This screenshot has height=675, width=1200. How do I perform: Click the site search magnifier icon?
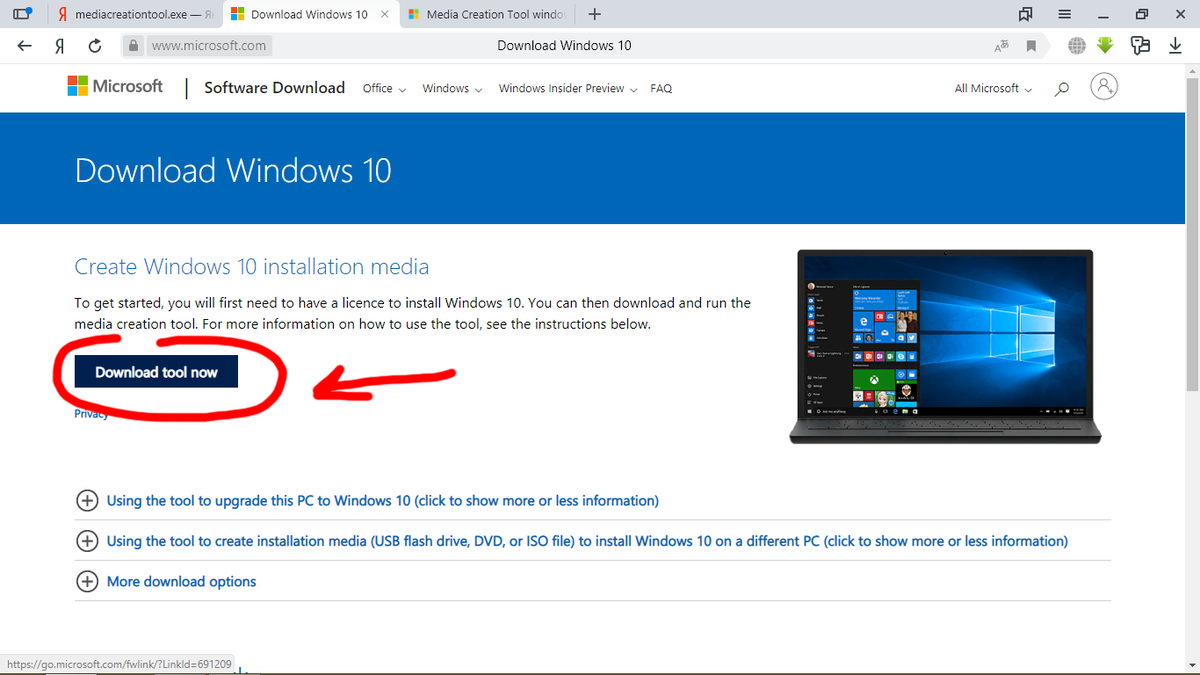pyautogui.click(x=1062, y=89)
